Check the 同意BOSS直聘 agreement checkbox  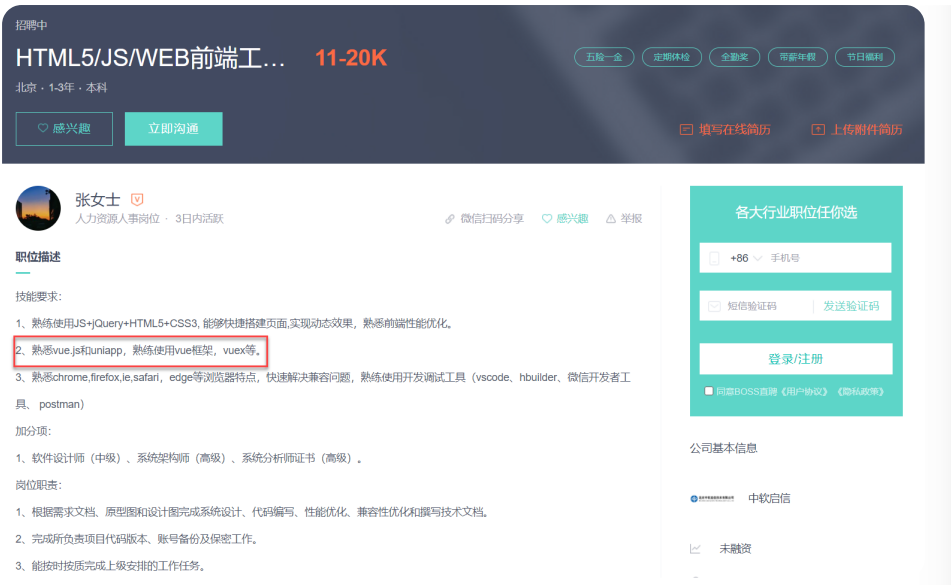707,391
